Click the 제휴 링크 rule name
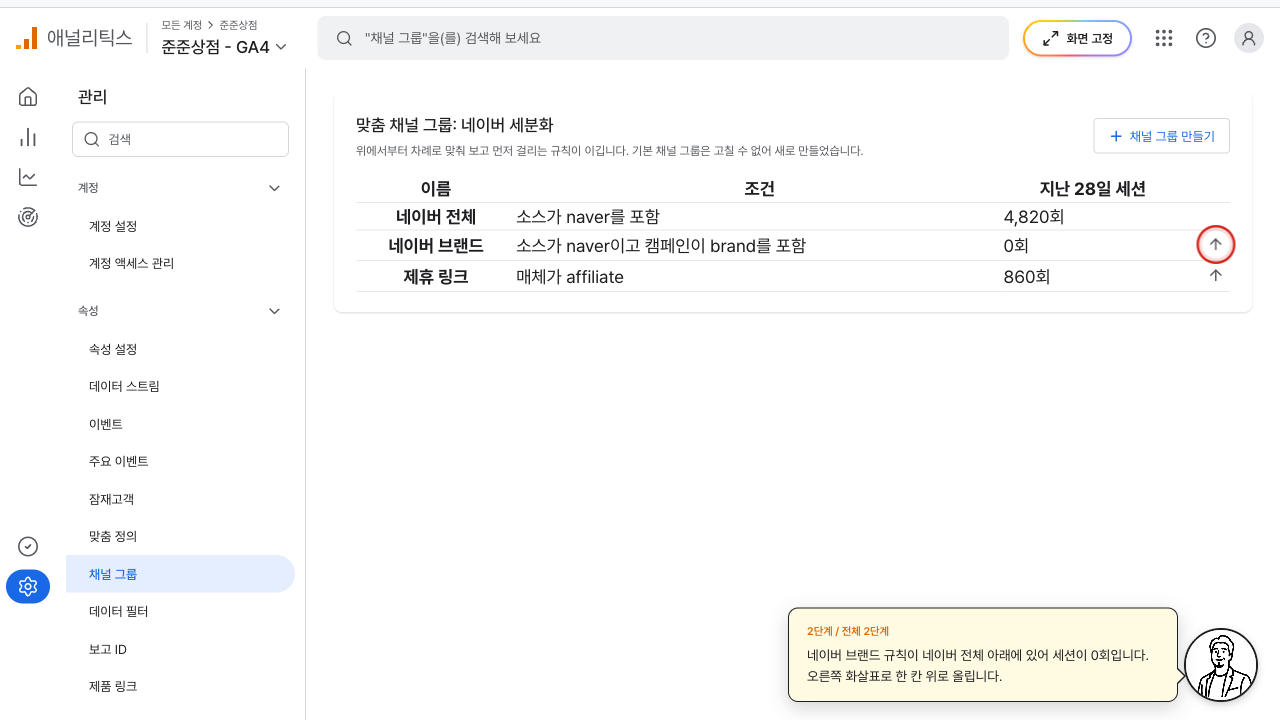Screen dimensions: 1280x720 [435, 277]
